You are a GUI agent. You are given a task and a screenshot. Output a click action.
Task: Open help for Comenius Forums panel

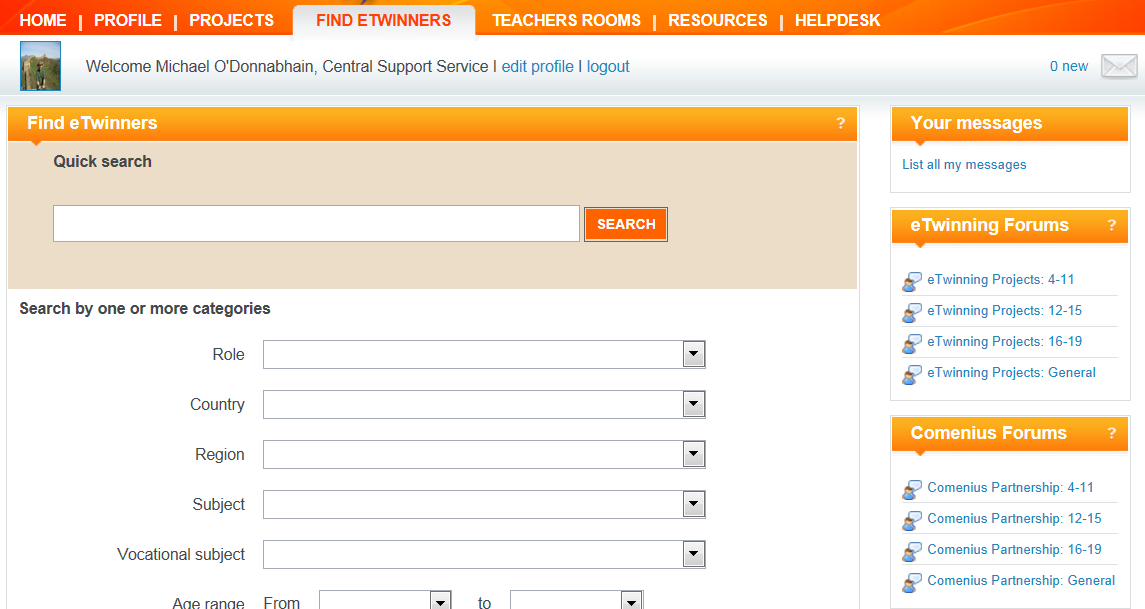click(x=1111, y=434)
